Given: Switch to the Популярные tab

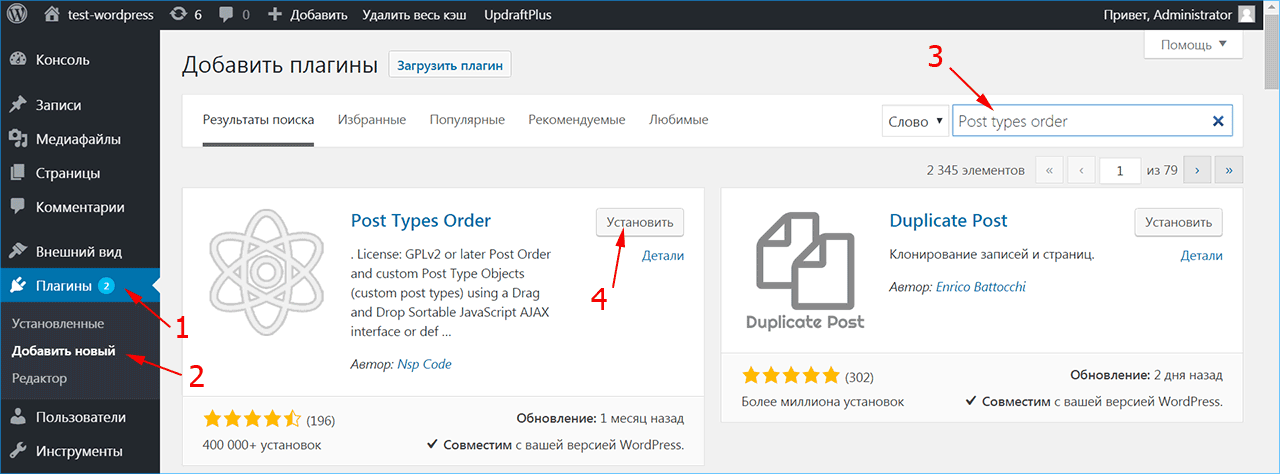Looking at the screenshot, I should tap(467, 120).
